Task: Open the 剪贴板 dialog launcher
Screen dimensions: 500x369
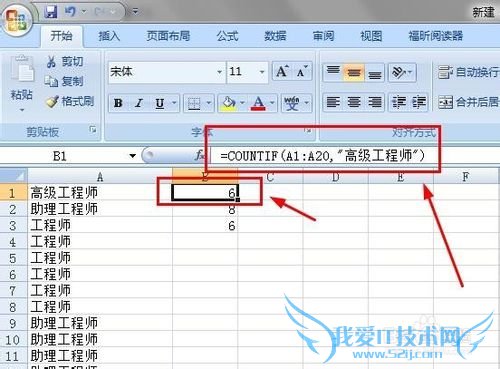Action: (x=93, y=130)
